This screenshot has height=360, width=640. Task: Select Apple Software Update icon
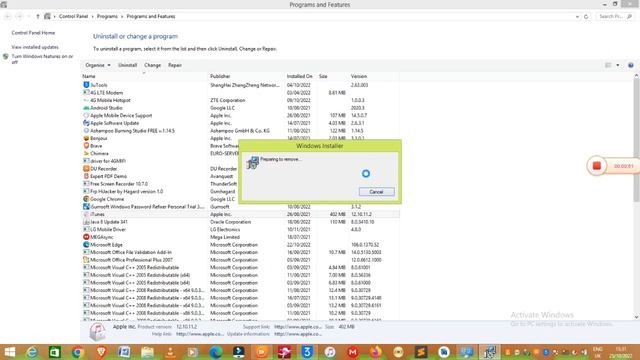86,123
